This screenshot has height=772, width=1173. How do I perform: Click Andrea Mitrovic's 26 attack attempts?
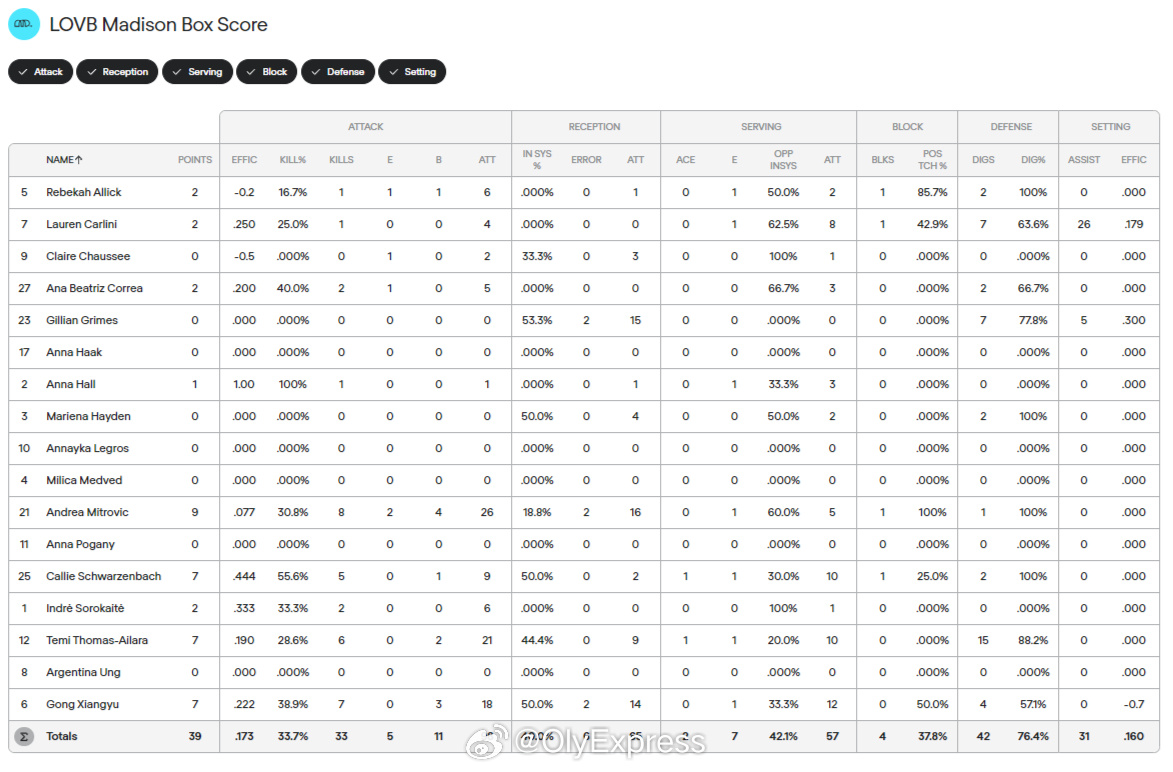[x=487, y=512]
